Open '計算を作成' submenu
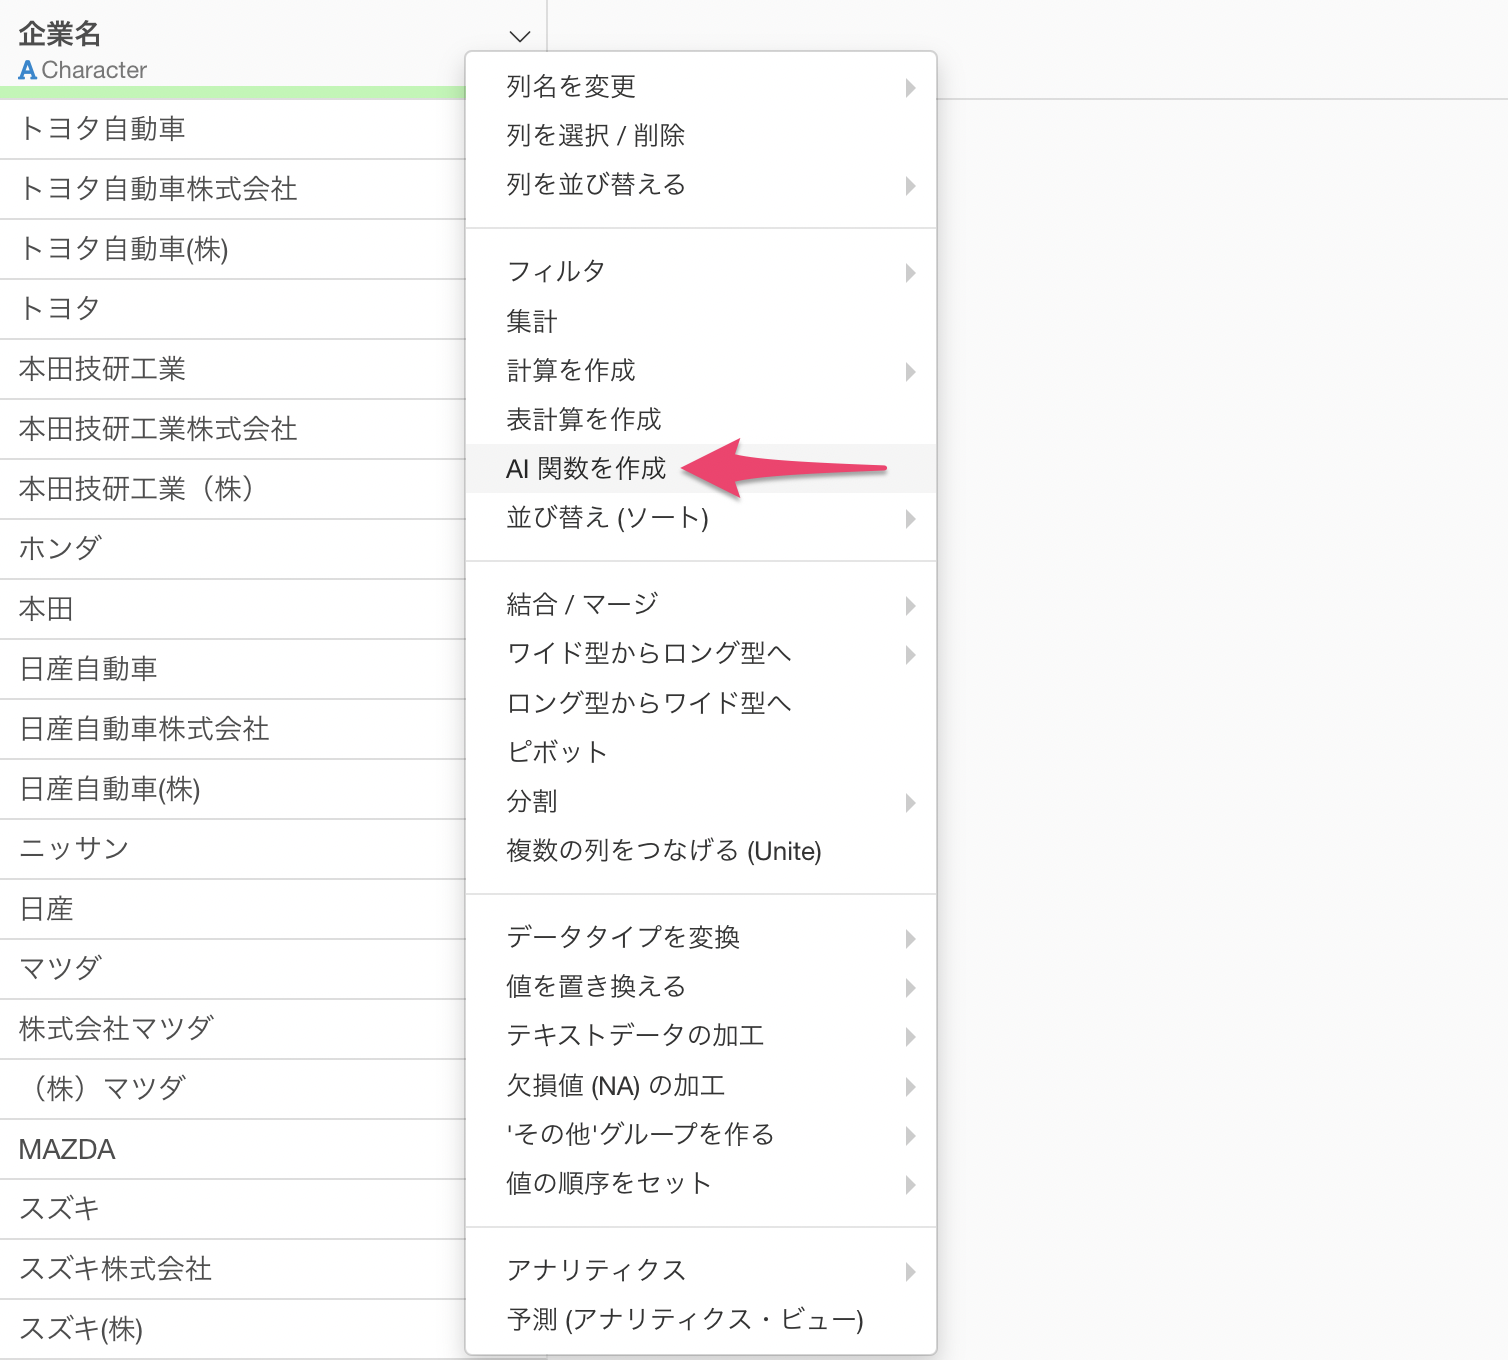The image size is (1508, 1360). (571, 371)
